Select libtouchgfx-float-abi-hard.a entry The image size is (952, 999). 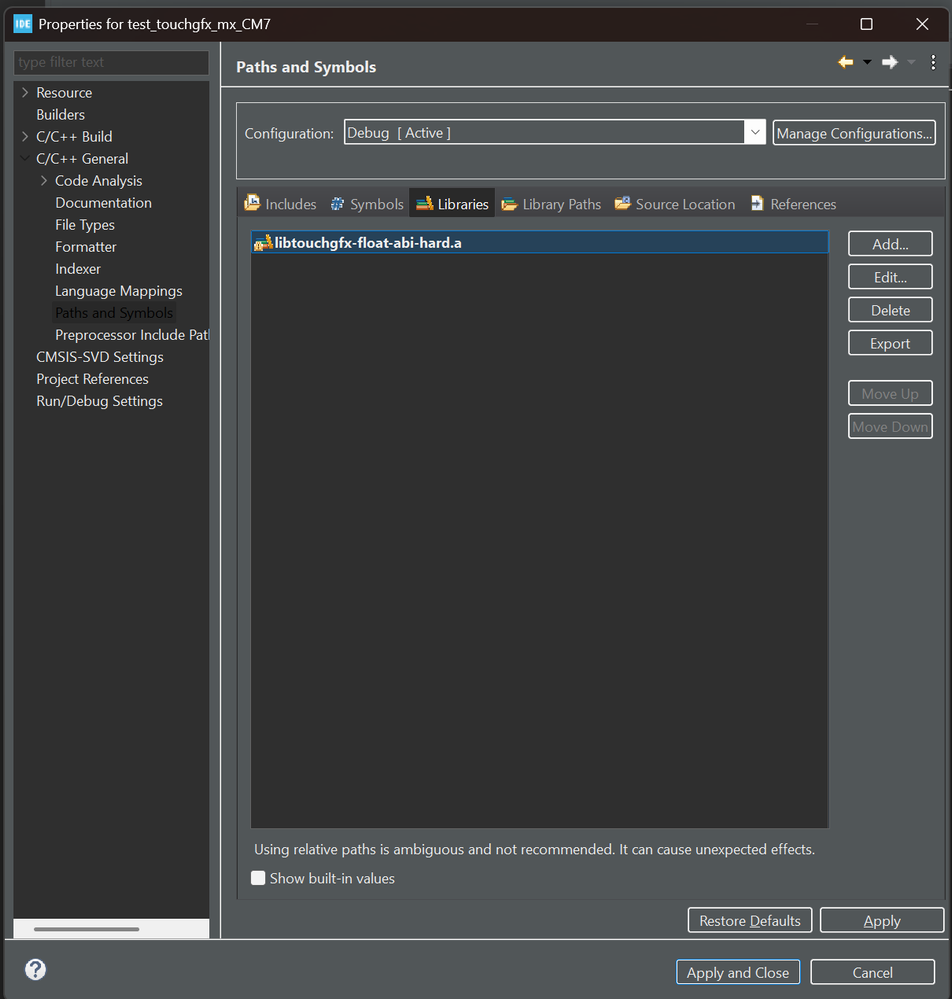pyautogui.click(x=540, y=243)
